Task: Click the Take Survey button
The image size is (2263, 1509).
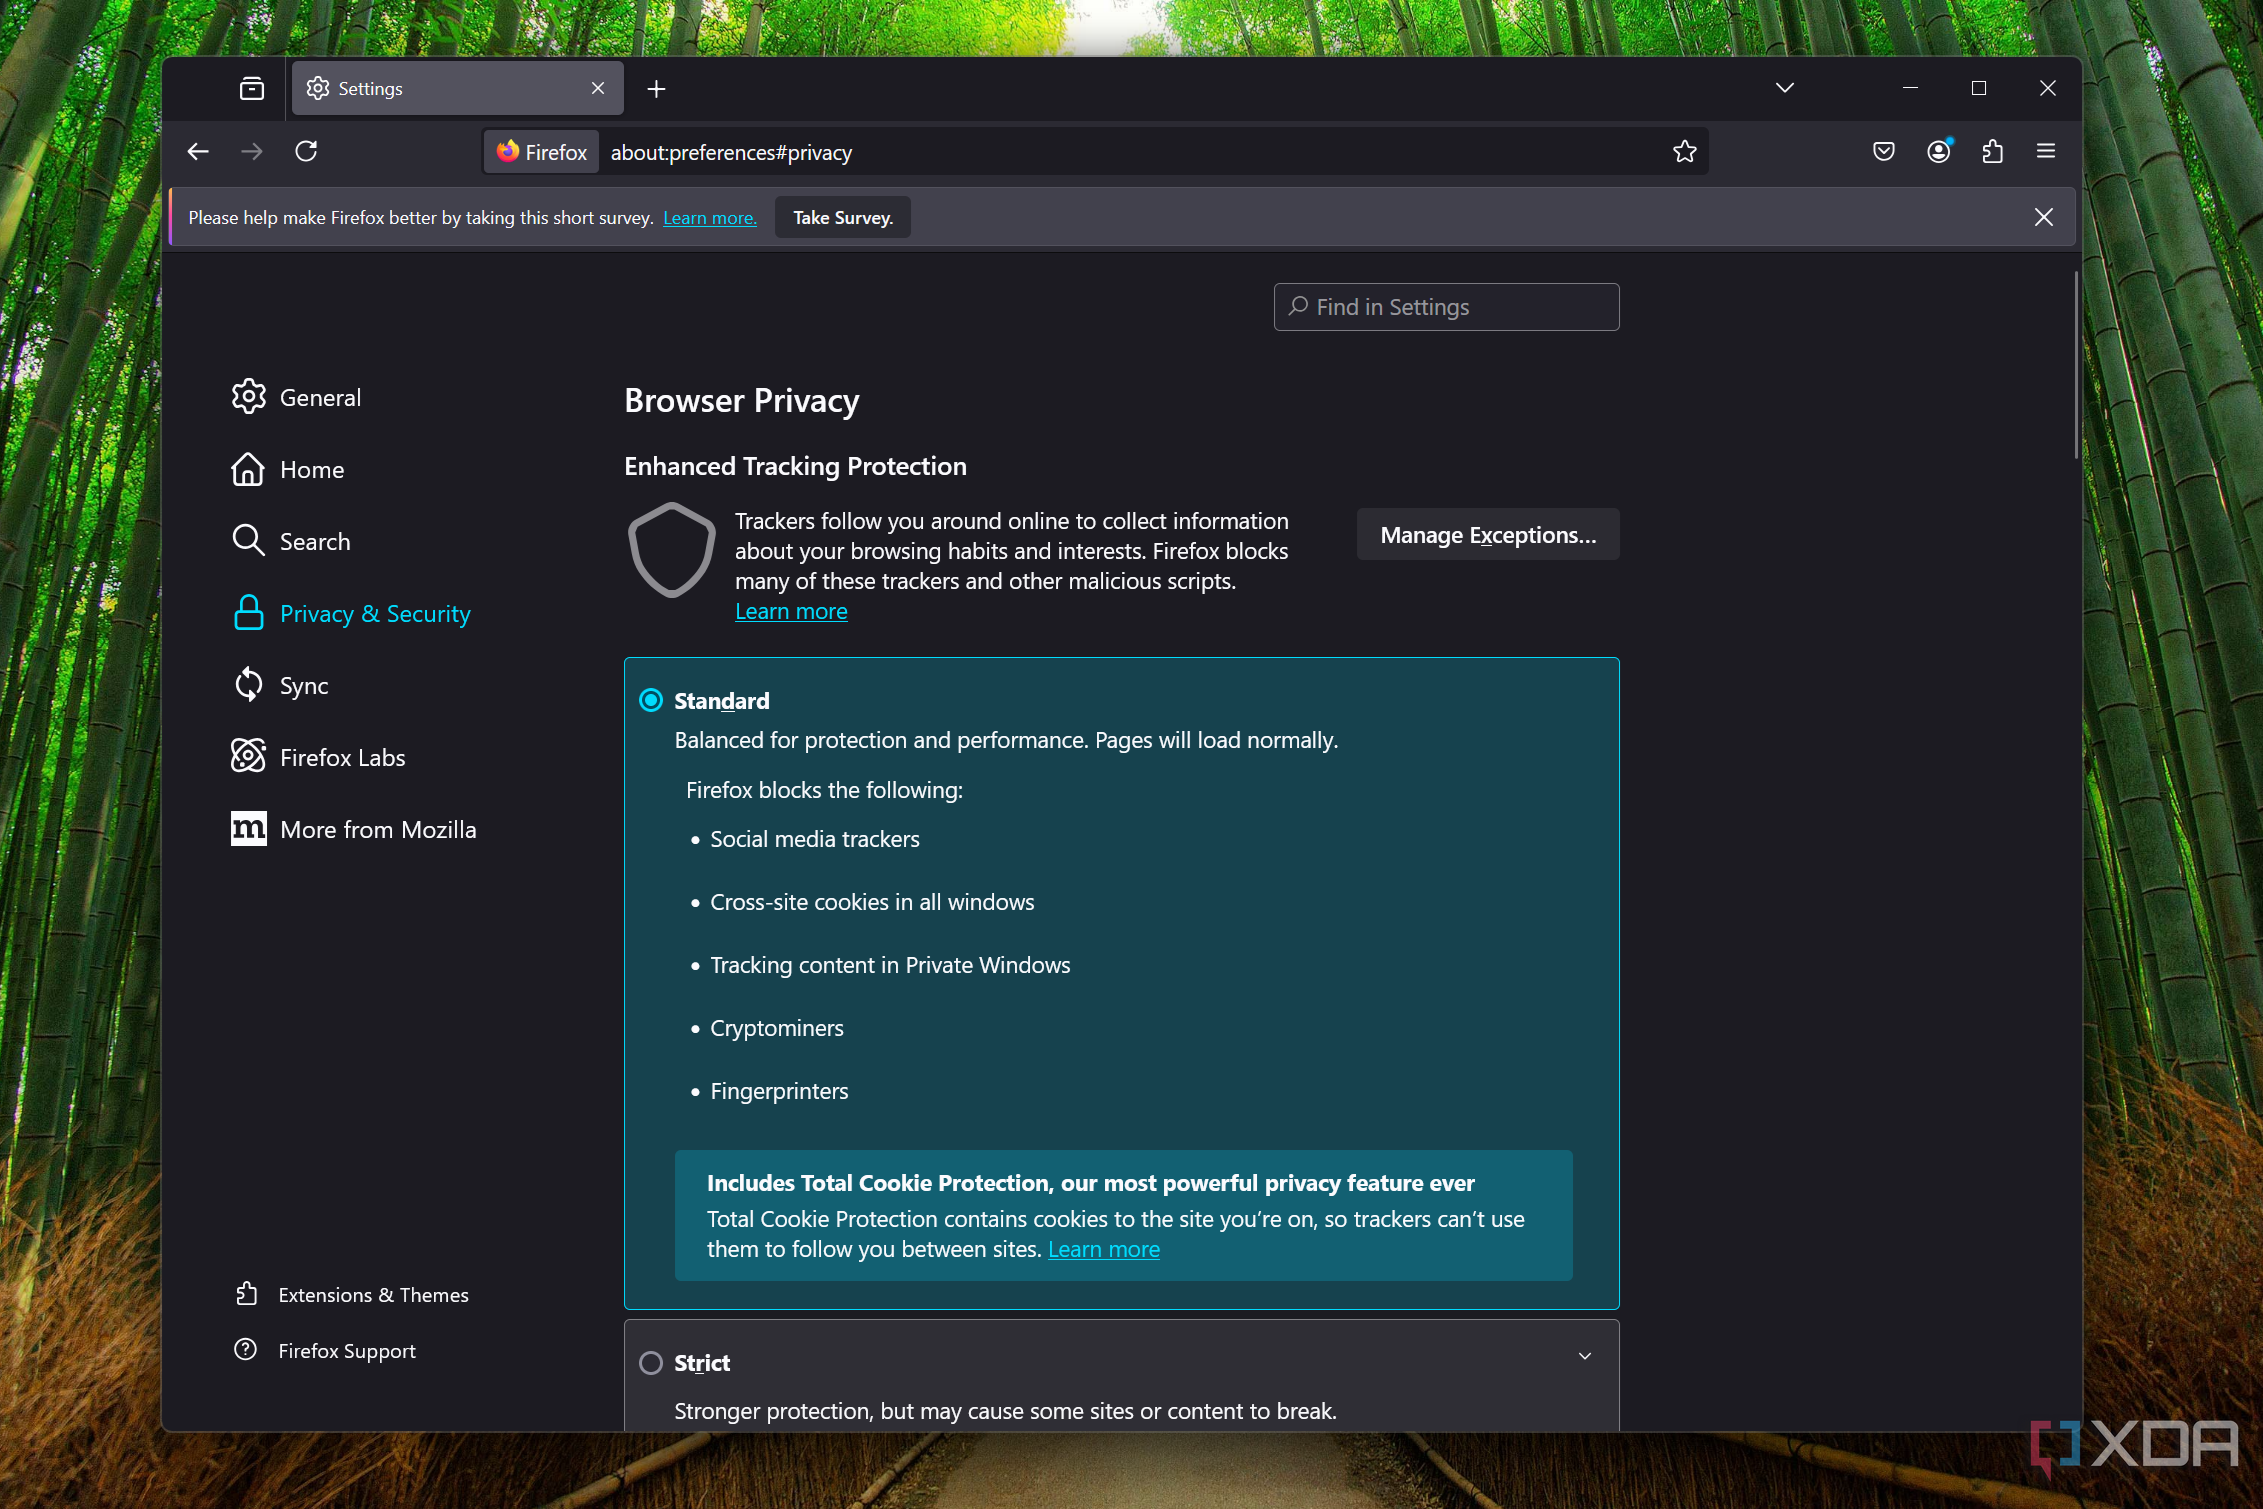Action: click(x=842, y=216)
